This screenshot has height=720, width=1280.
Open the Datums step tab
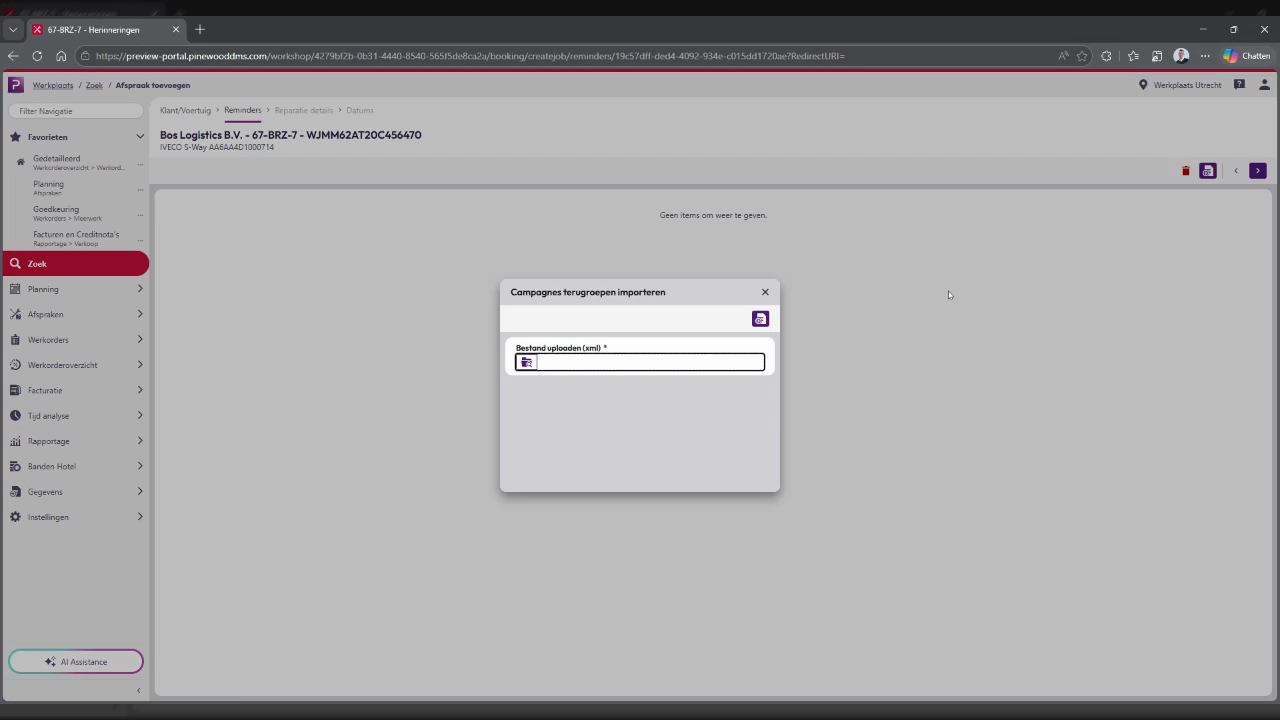[360, 110]
